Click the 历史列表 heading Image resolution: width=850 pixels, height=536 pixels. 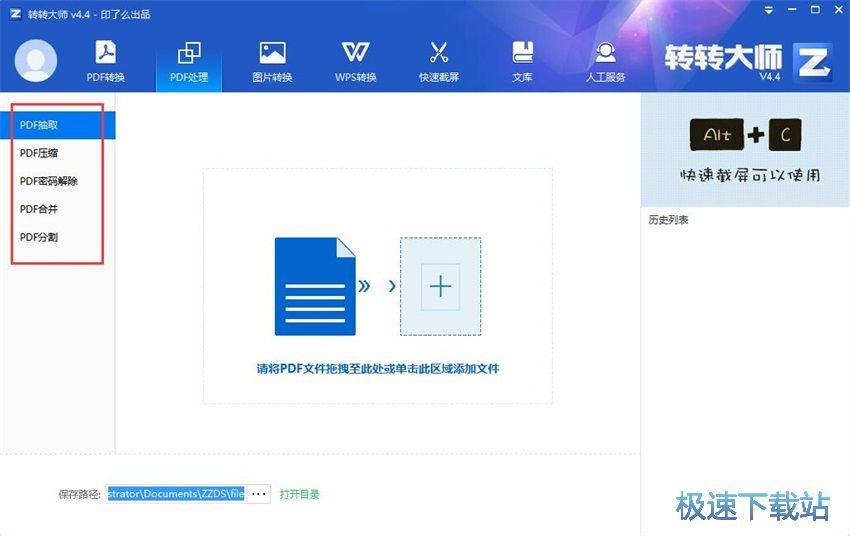click(x=668, y=219)
